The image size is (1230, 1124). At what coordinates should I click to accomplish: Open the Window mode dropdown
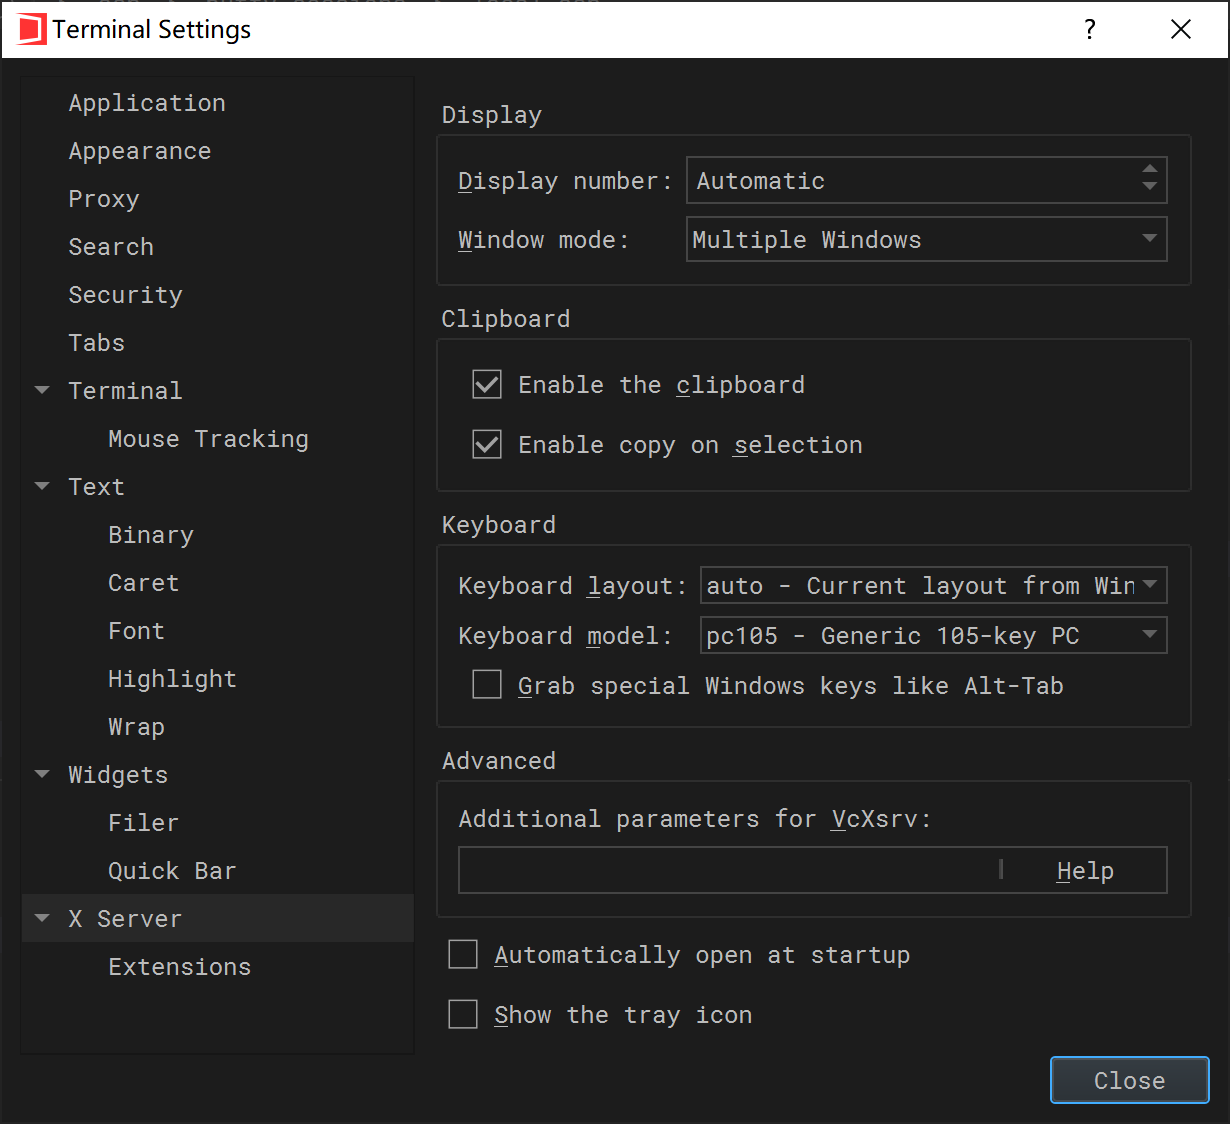pos(927,239)
